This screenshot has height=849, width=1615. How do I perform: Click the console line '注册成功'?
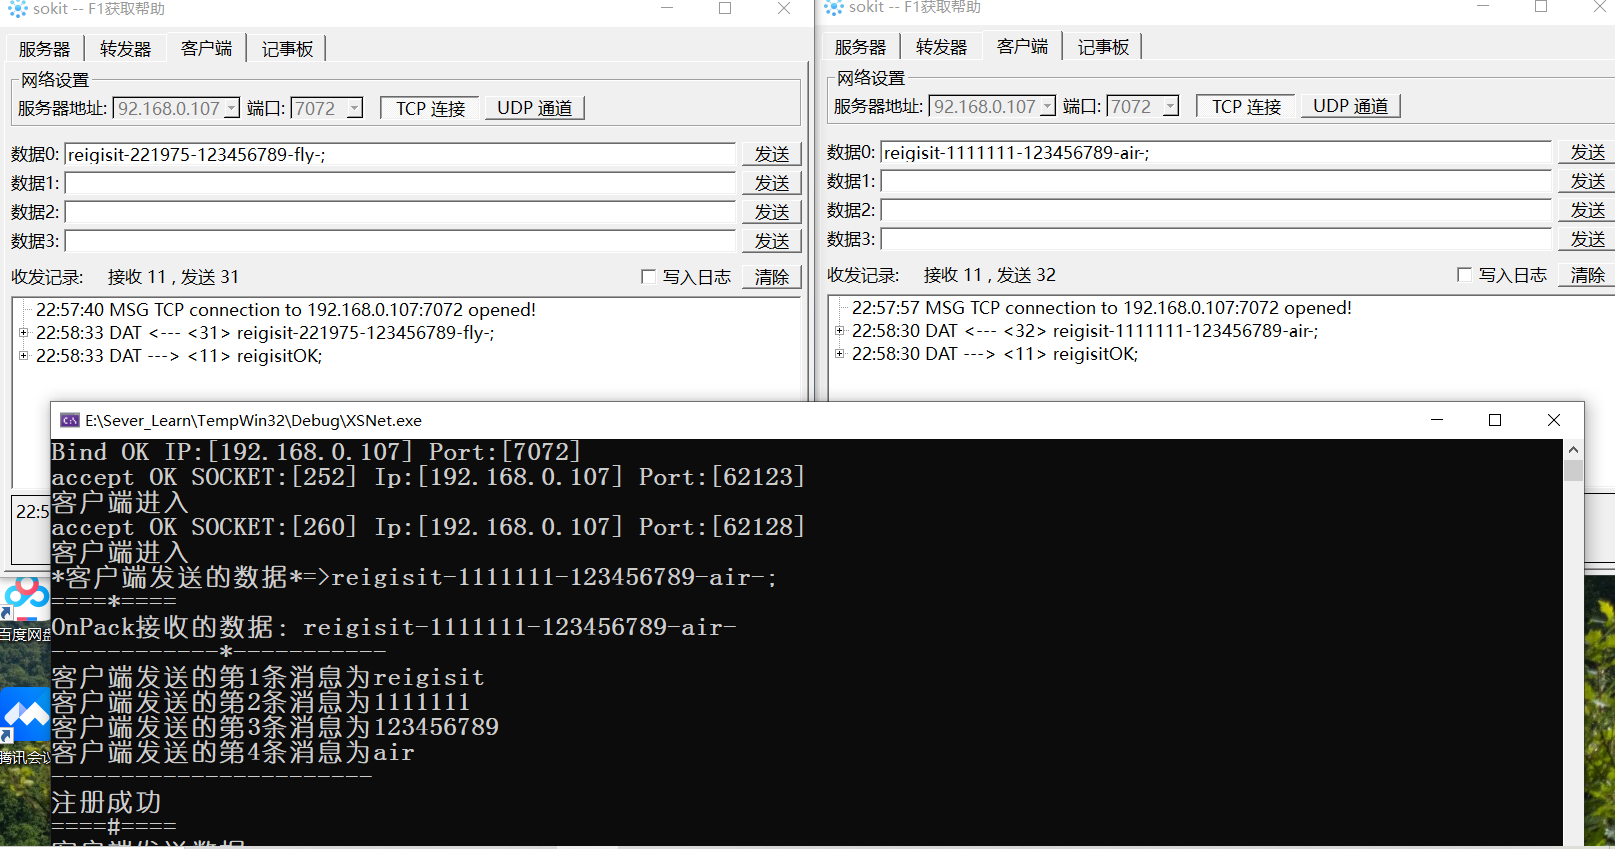point(106,802)
